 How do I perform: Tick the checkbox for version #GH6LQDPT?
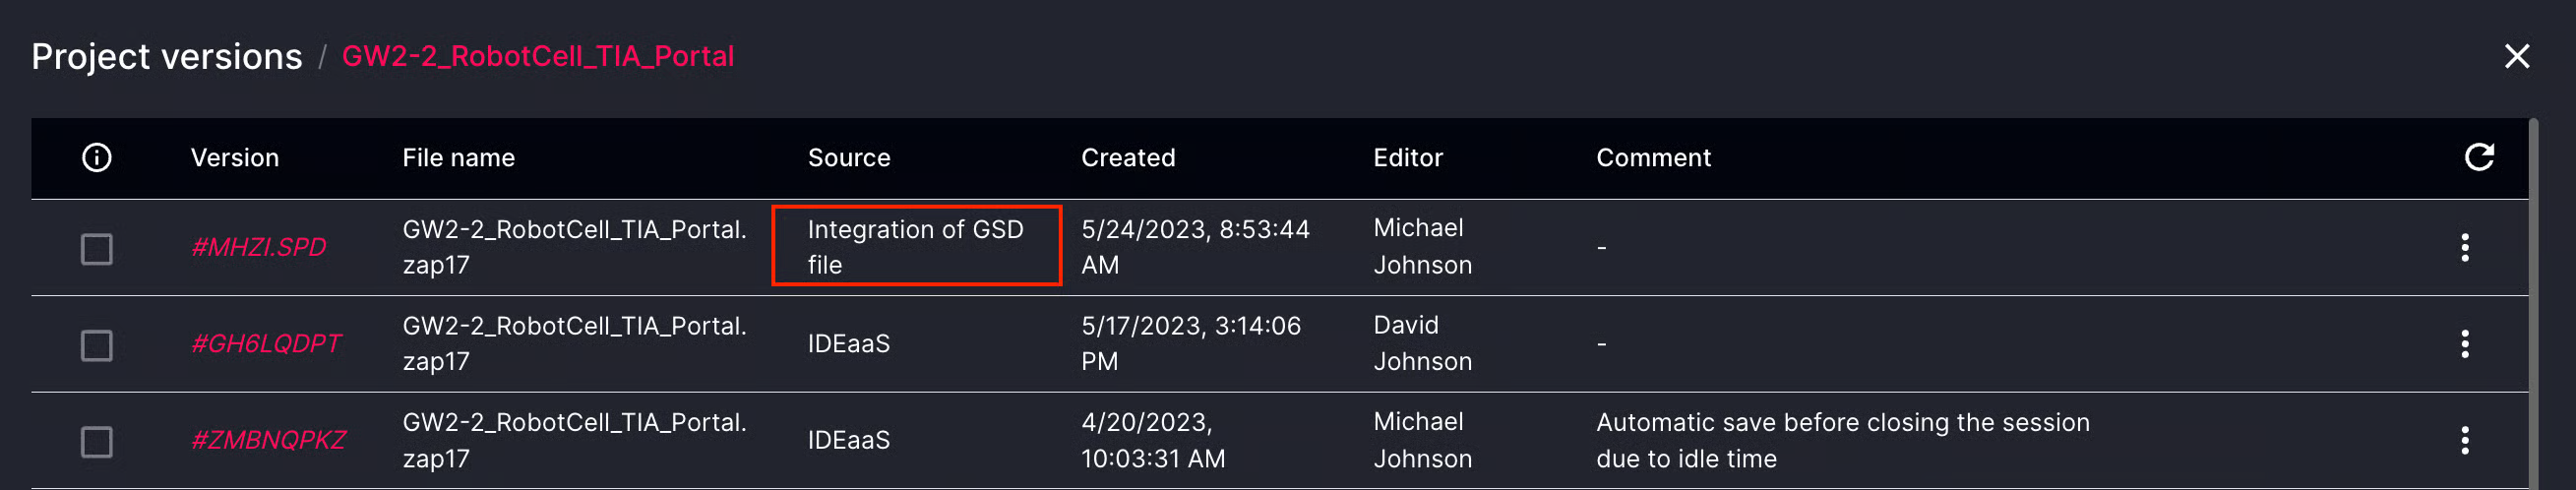coord(97,345)
